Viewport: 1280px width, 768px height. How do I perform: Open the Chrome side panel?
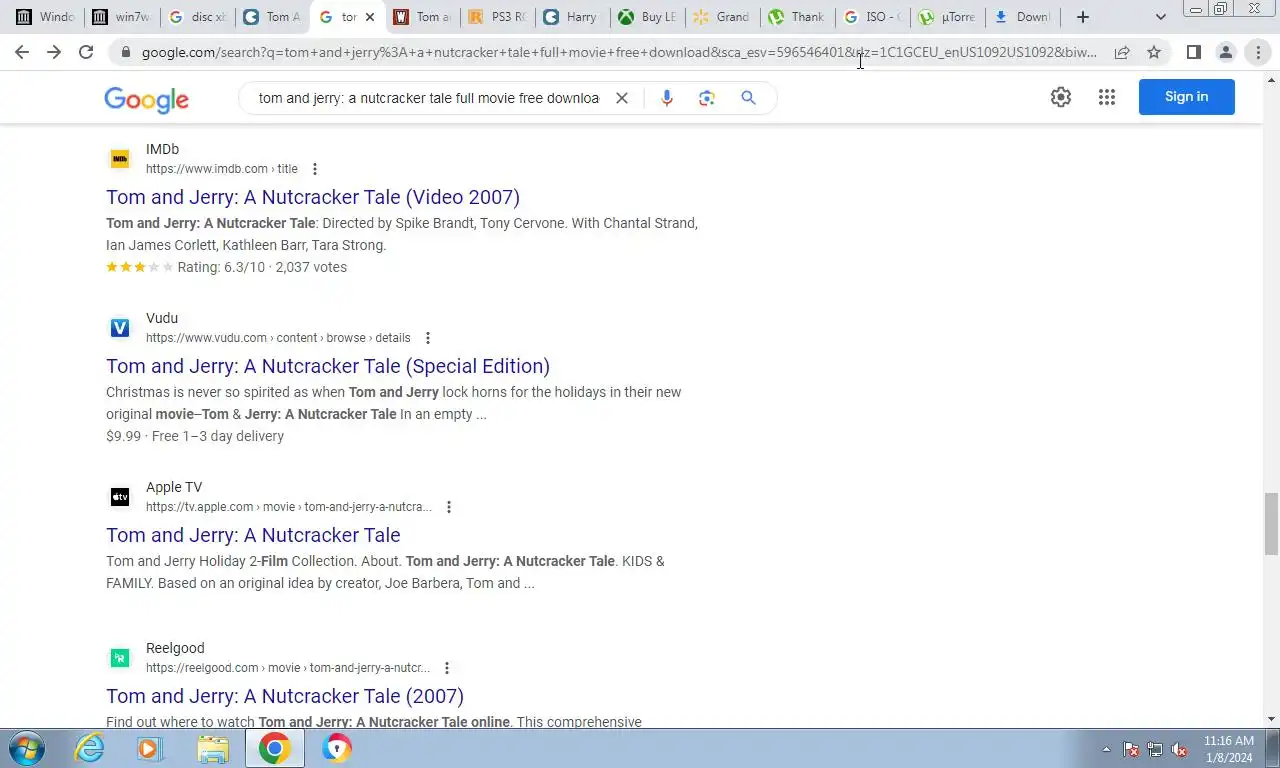coord(1193,52)
